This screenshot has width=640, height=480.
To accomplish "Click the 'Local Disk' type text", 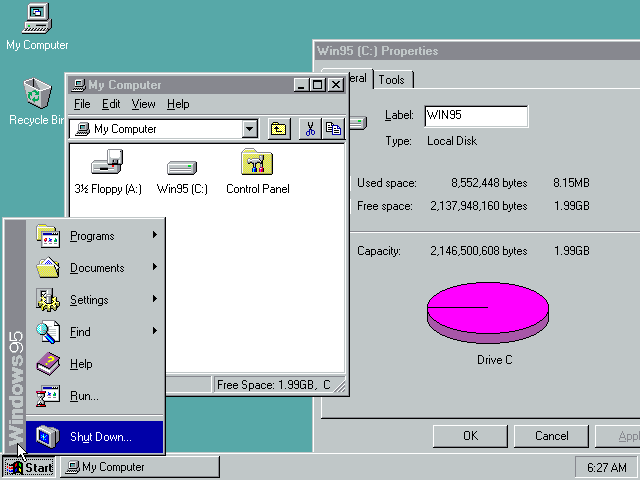I will 452,141.
